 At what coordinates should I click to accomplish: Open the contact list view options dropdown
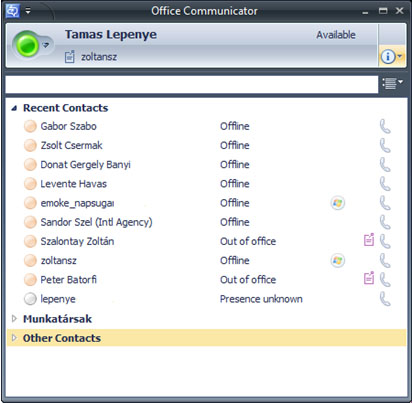pos(392,83)
